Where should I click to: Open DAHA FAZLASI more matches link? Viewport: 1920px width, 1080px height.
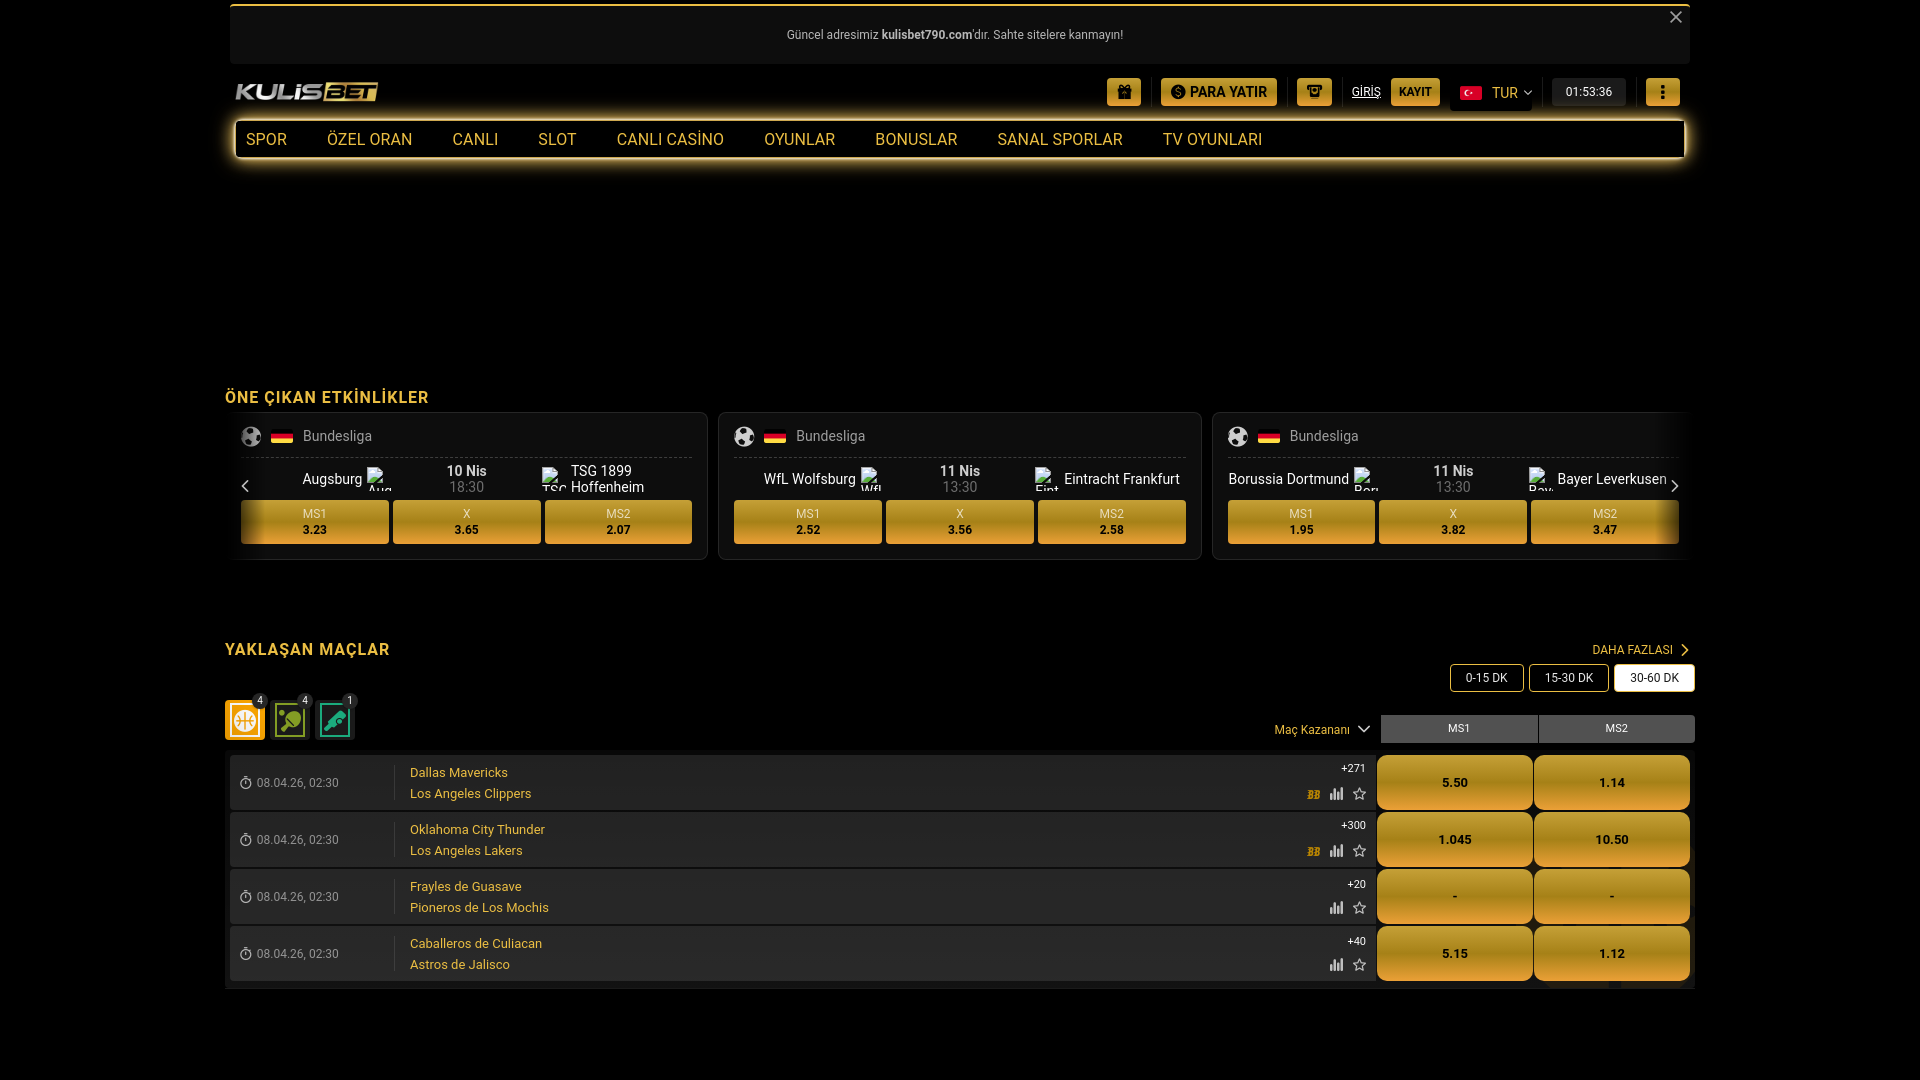(x=1641, y=650)
